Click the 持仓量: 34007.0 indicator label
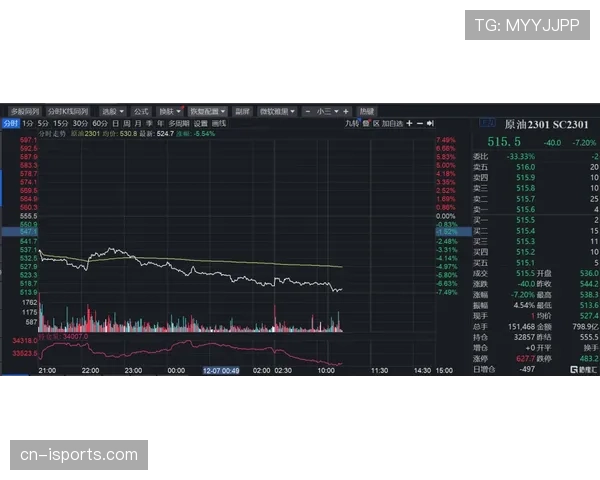This screenshot has width=600, height=480. coord(63,336)
